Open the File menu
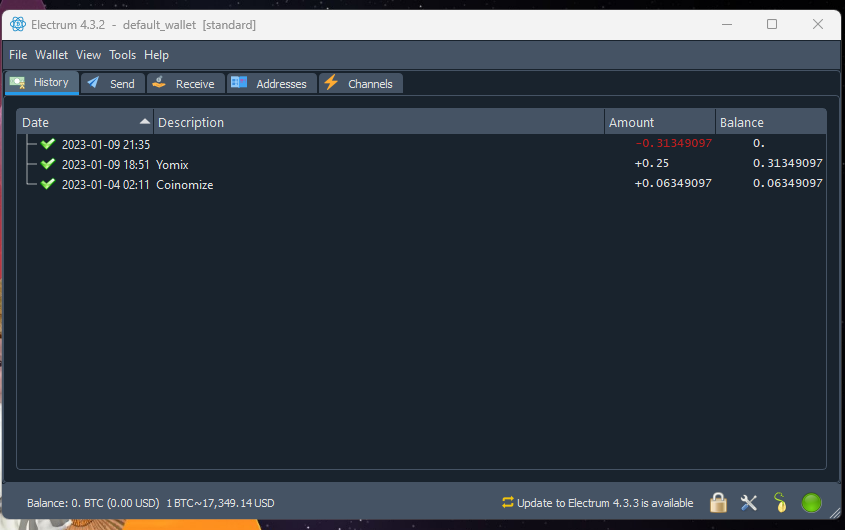The image size is (845, 530). point(18,55)
